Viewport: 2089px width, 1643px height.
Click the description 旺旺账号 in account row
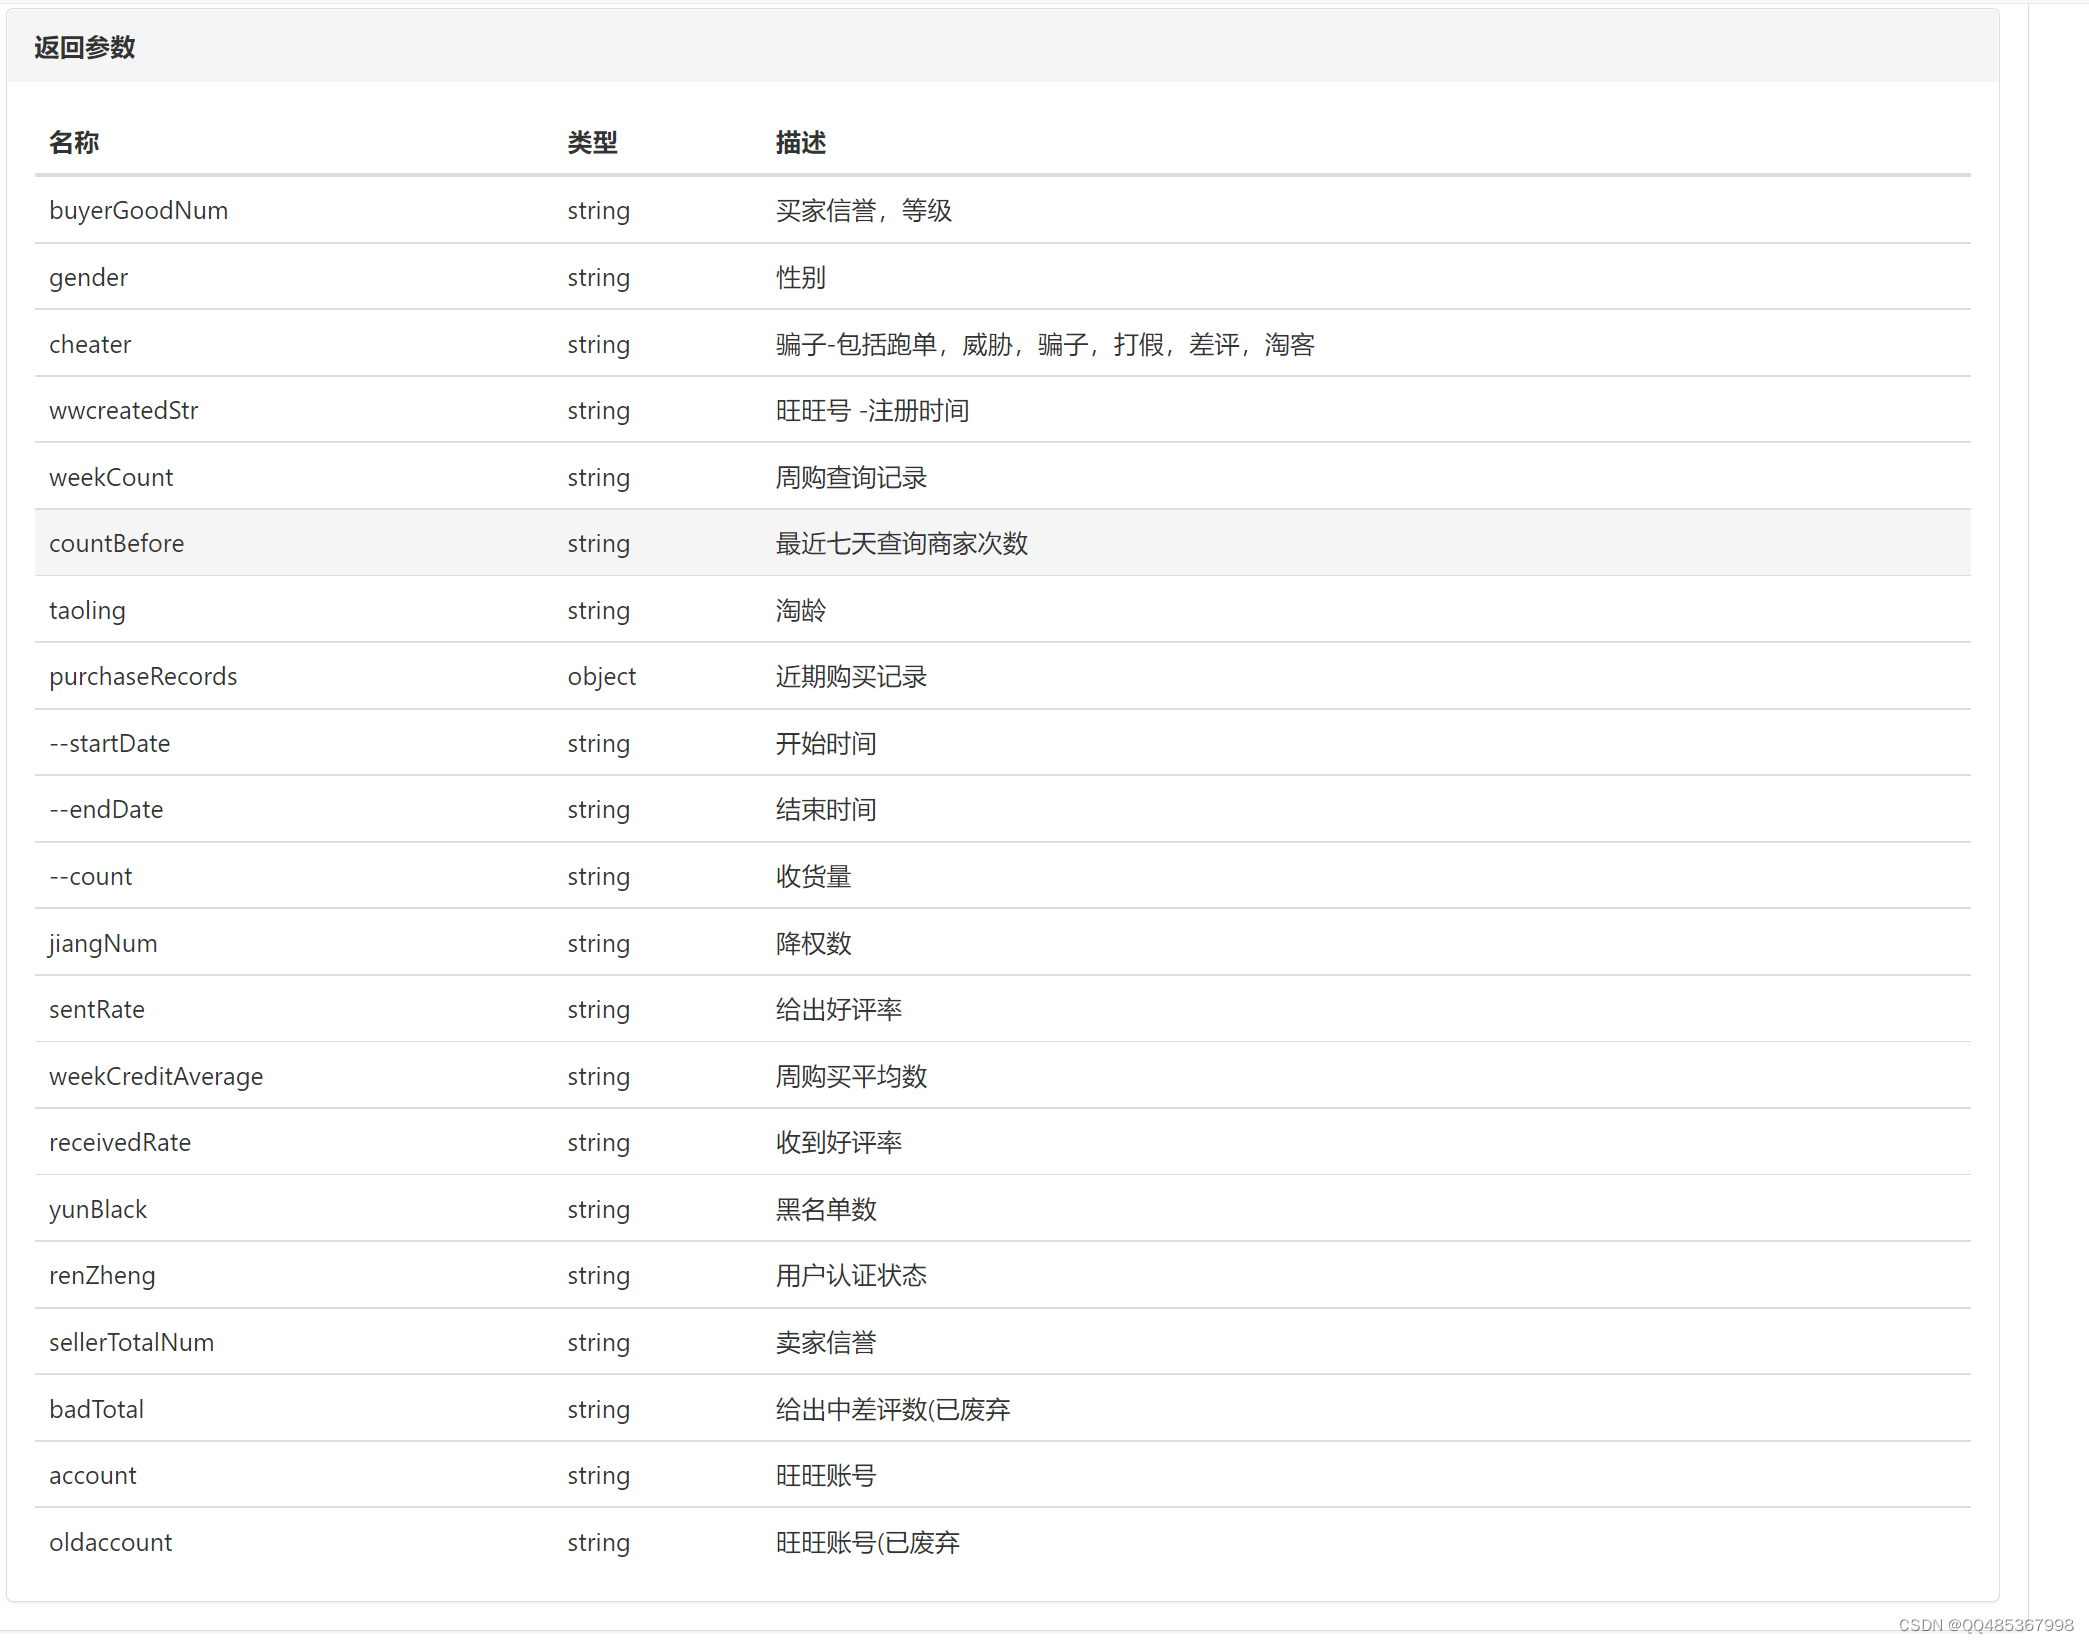tap(826, 1475)
